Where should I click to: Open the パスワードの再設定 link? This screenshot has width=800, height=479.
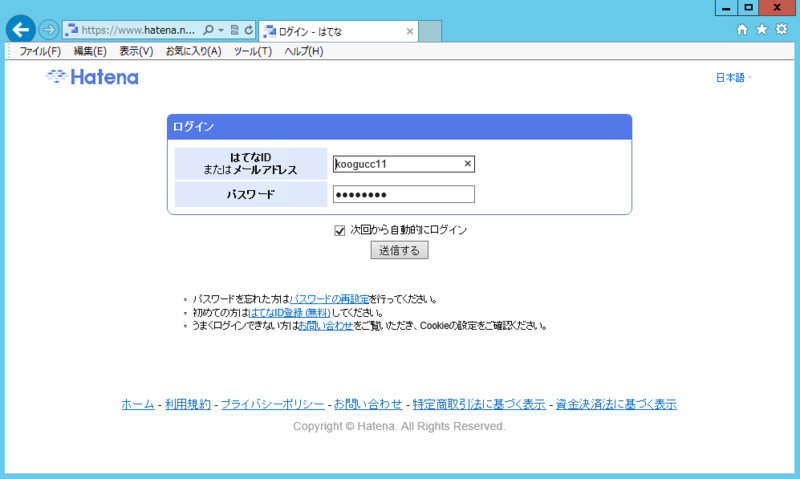[x=329, y=299]
